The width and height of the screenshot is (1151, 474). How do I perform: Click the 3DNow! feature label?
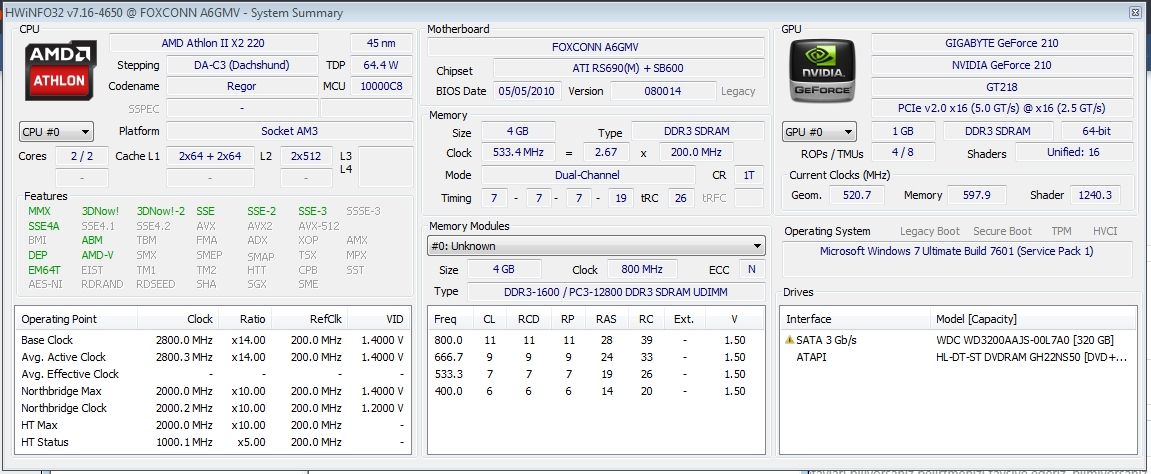click(101, 211)
